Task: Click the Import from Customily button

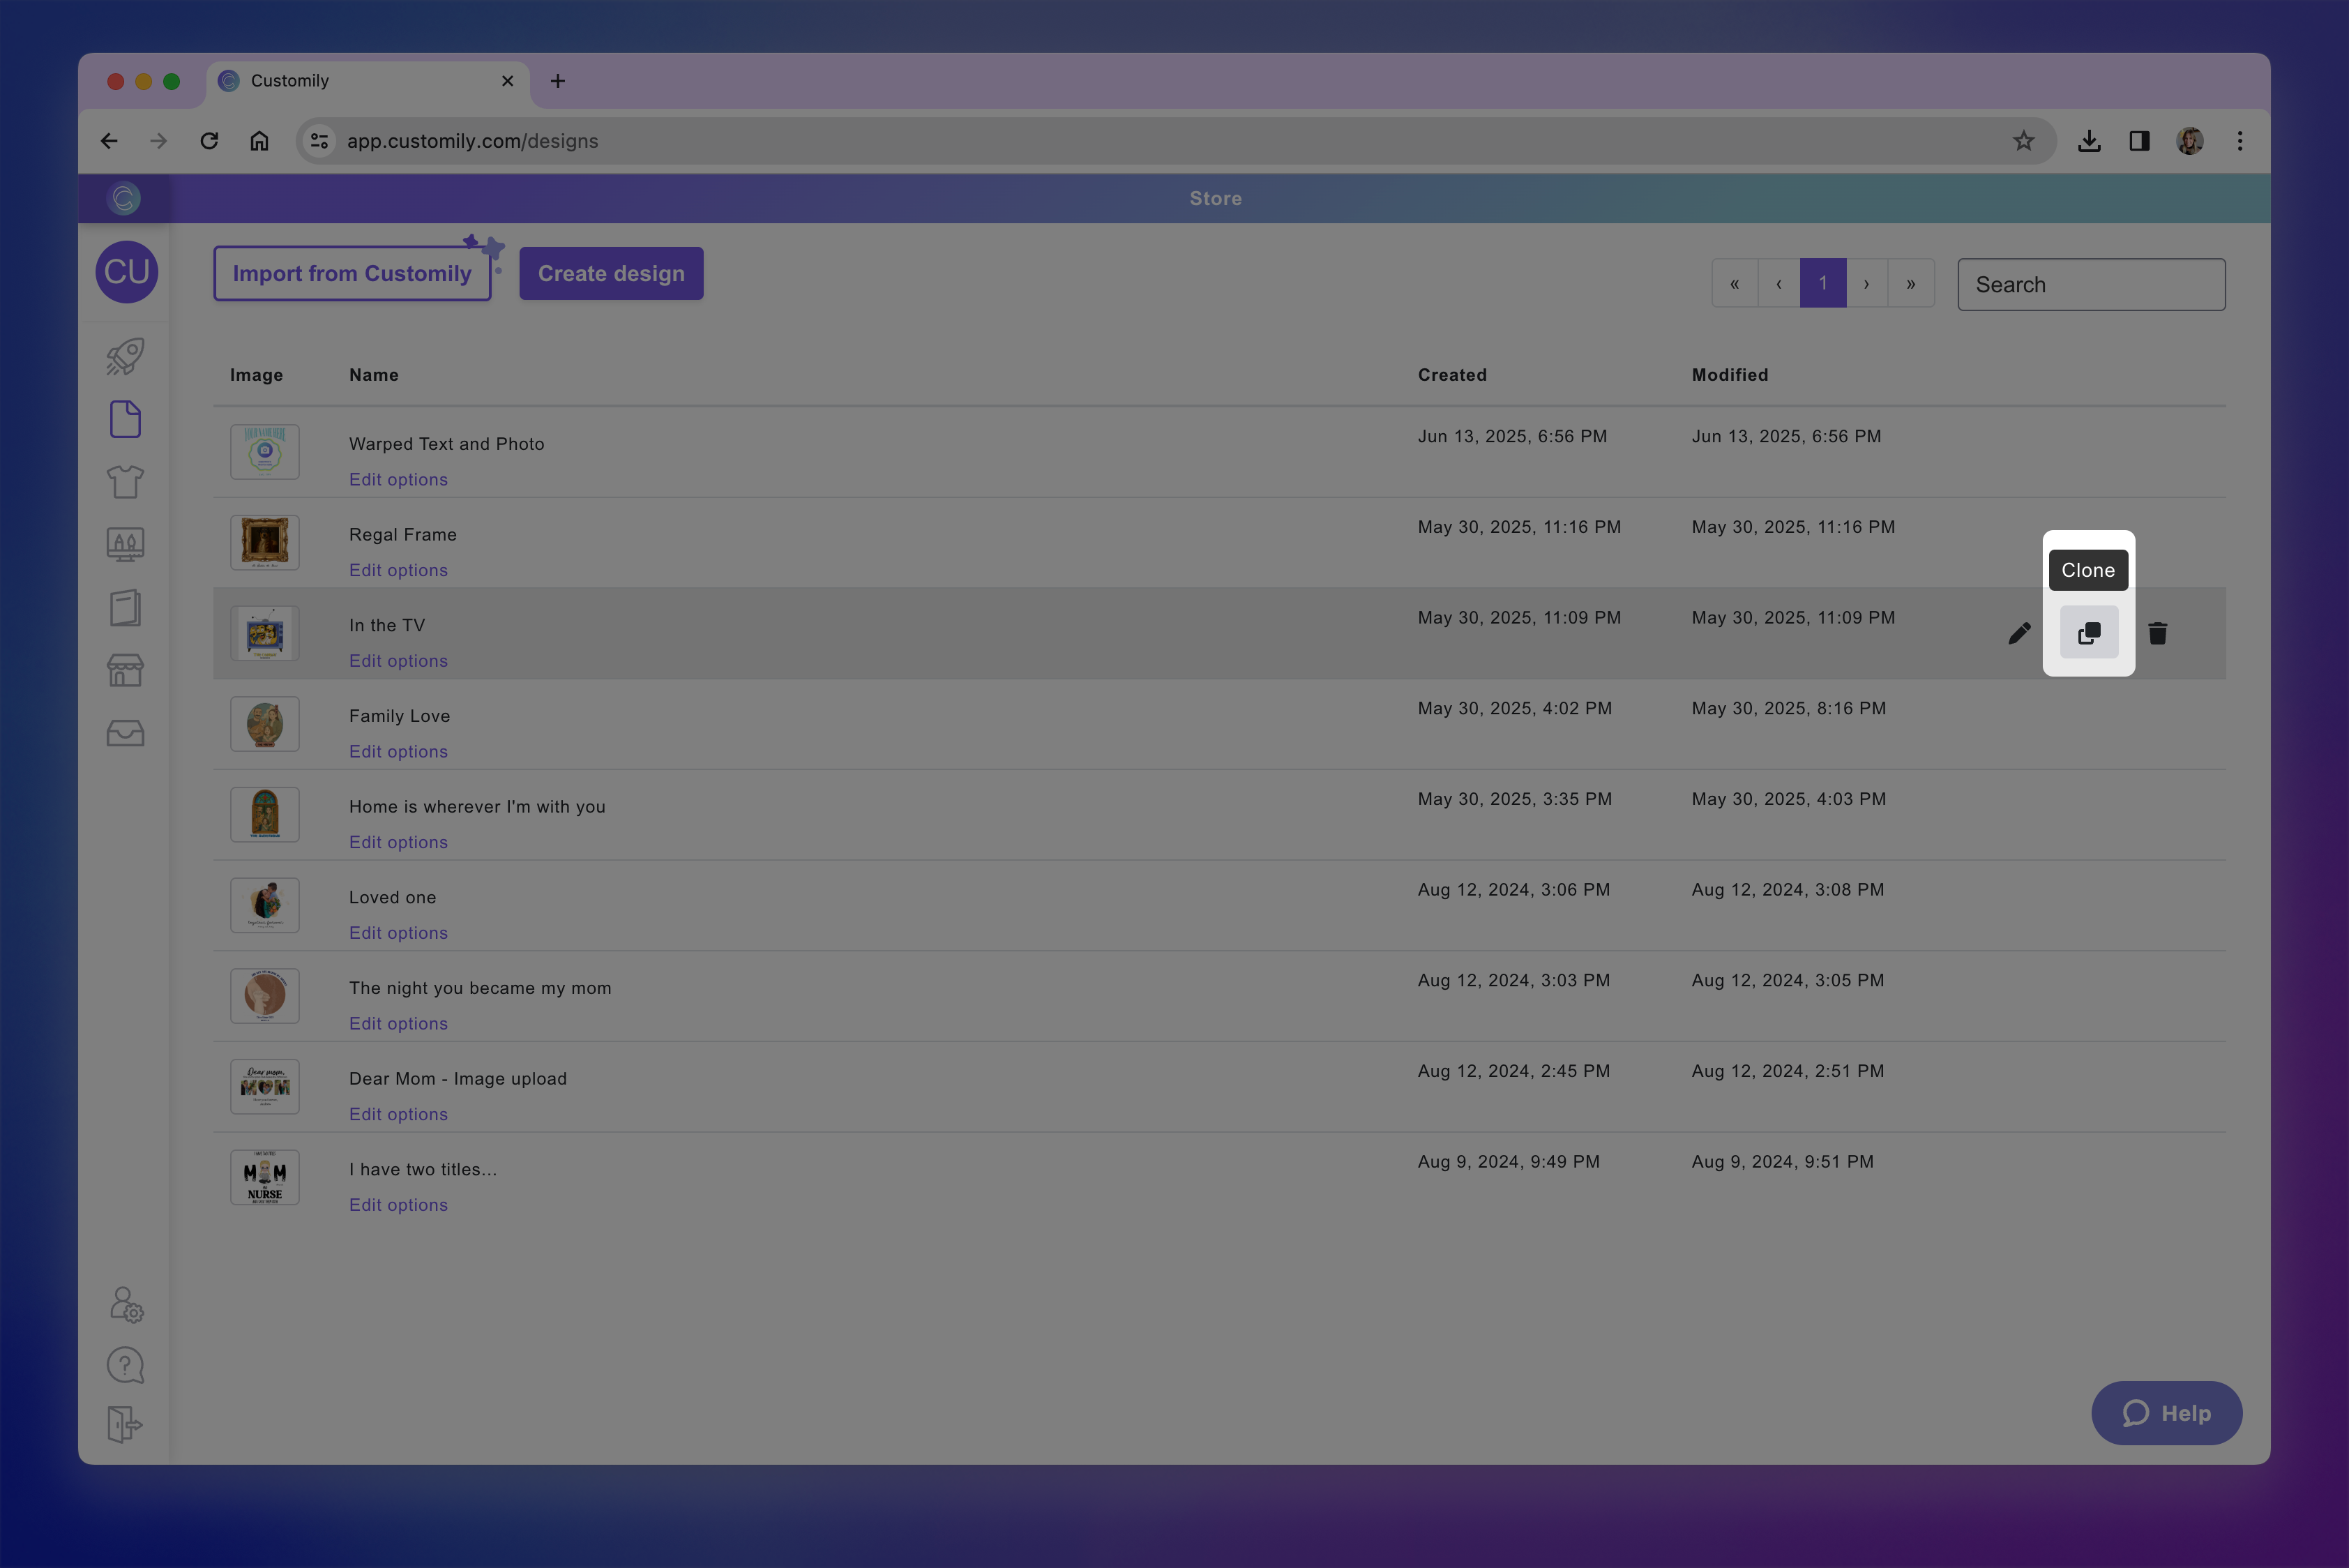Action: (352, 274)
